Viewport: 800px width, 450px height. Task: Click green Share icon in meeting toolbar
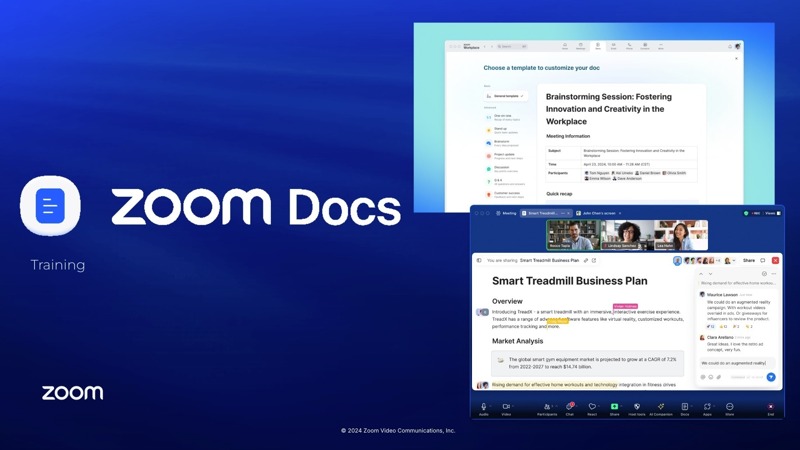[614, 407]
